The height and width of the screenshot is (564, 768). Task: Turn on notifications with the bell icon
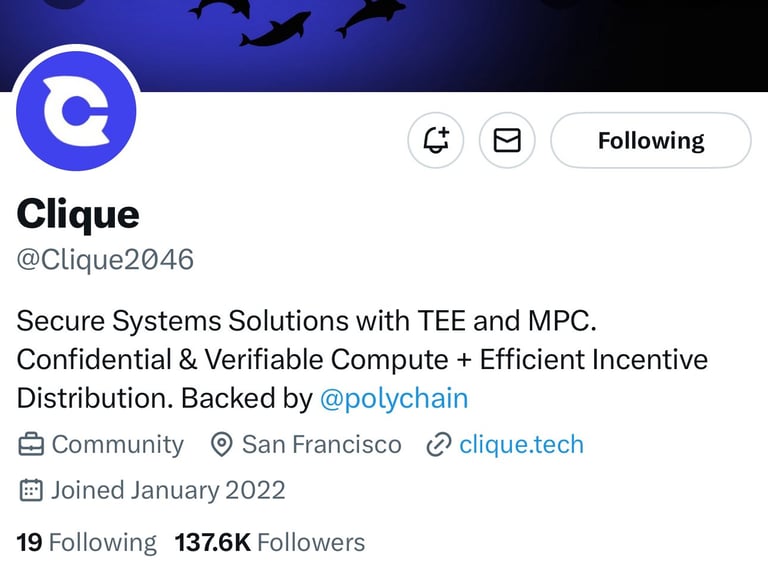point(435,141)
